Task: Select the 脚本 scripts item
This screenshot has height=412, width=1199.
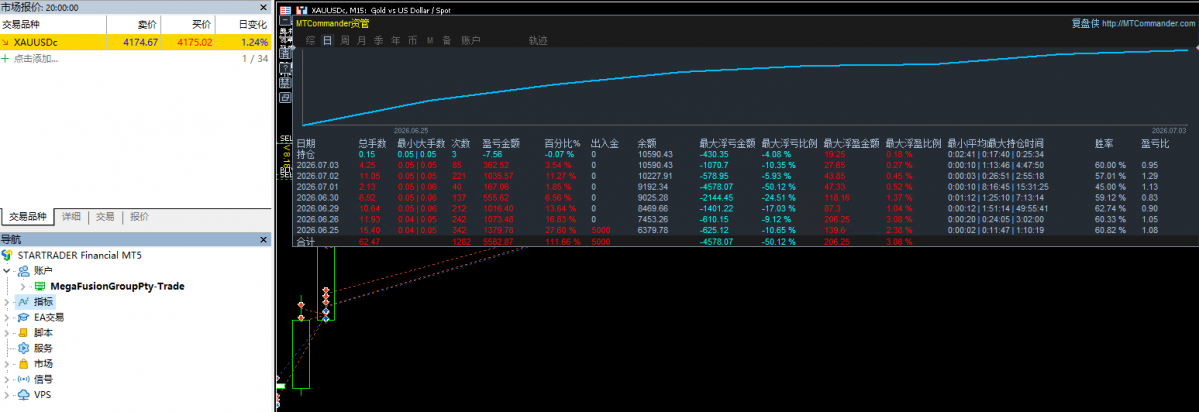Action: 44,333
